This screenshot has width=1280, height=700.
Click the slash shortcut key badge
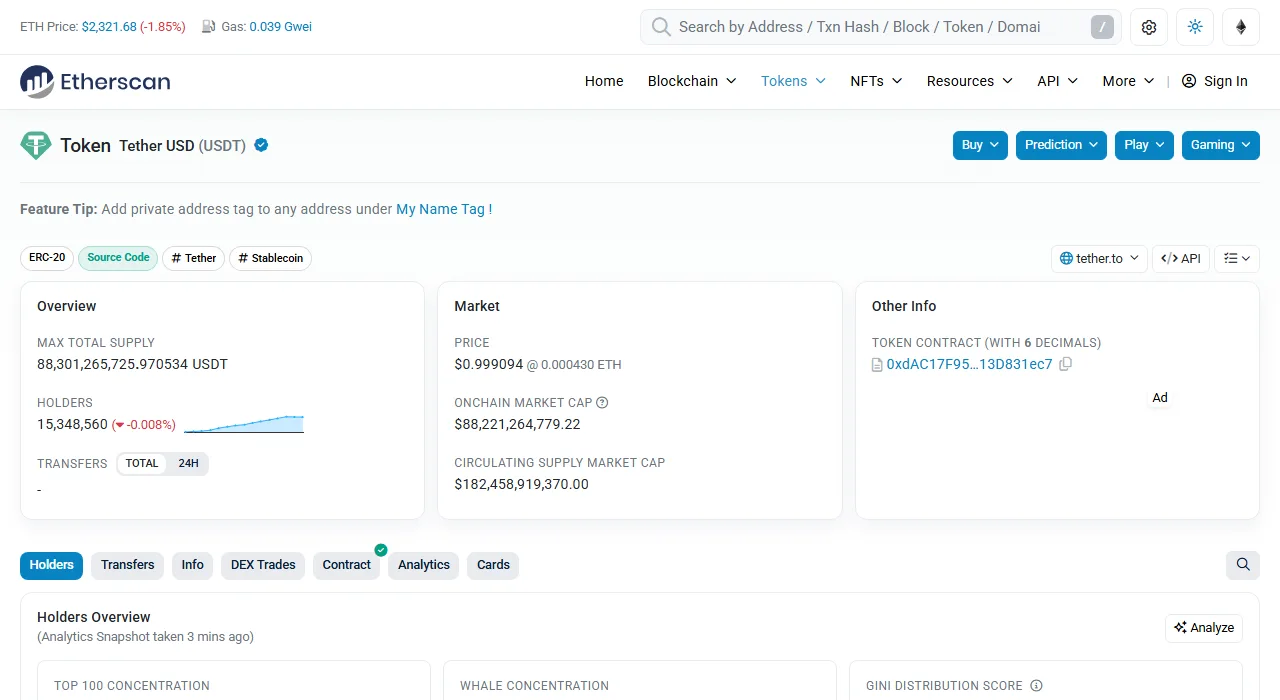1102,27
